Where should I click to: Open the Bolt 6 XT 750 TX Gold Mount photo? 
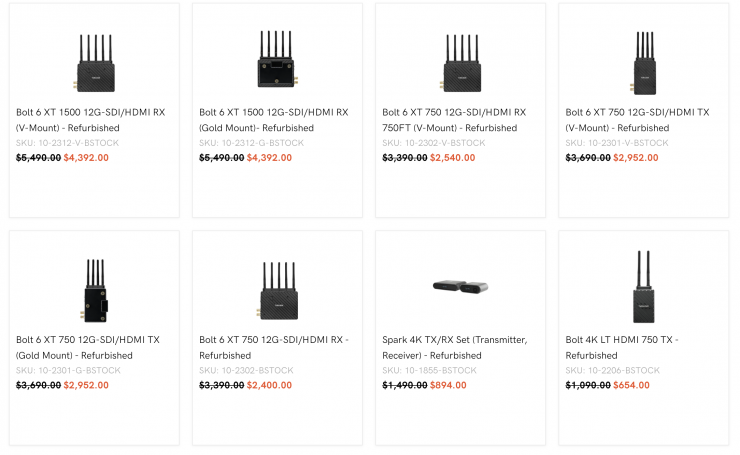(94, 287)
